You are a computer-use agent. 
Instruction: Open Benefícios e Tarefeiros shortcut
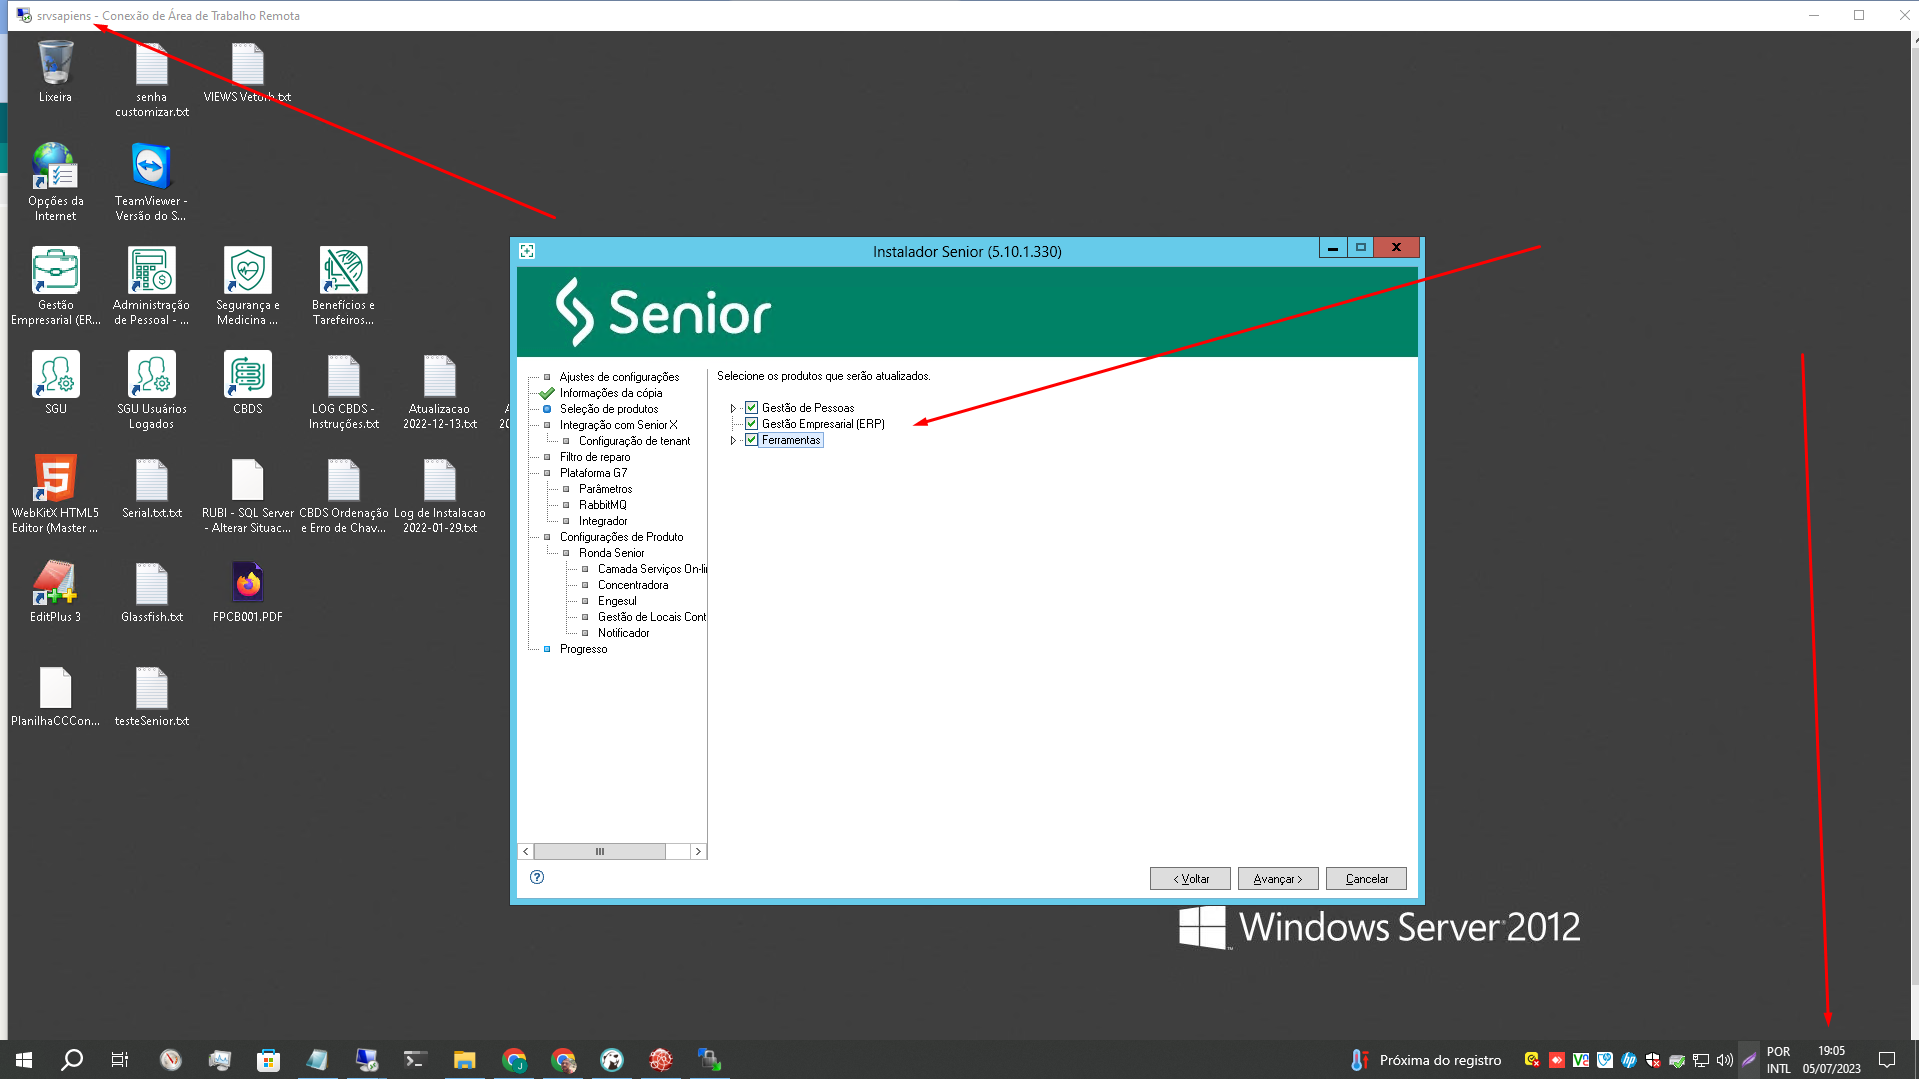point(343,286)
